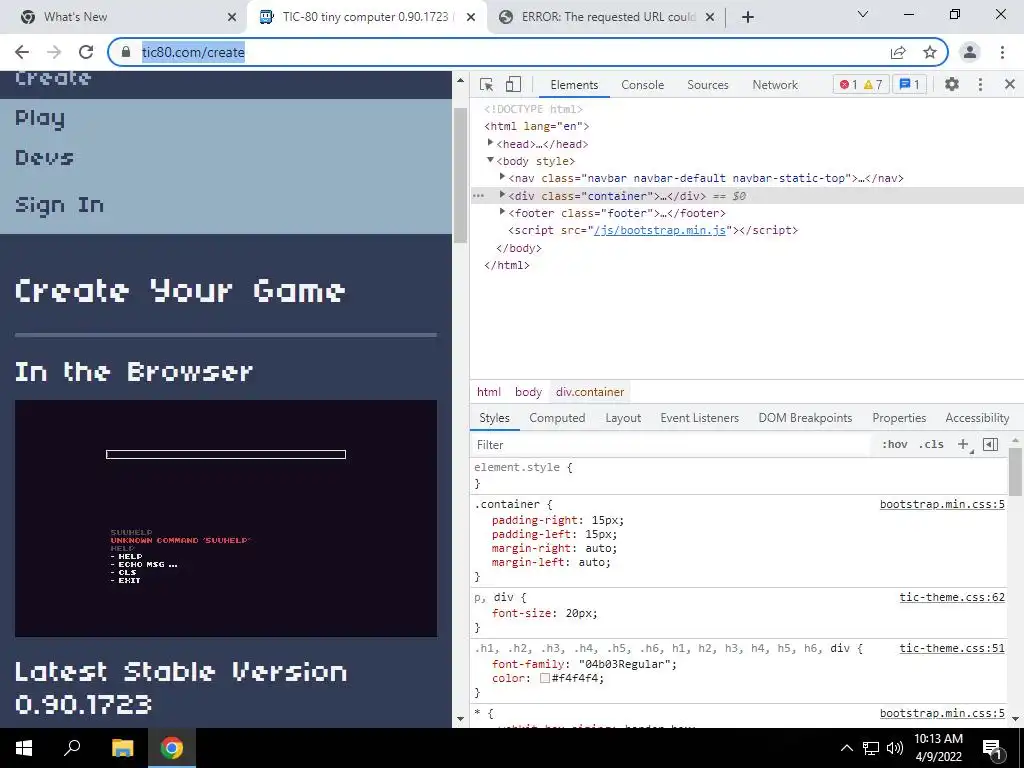This screenshot has width=1024, height=768.
Task: Activate the inspect element picker icon
Action: 486,84
